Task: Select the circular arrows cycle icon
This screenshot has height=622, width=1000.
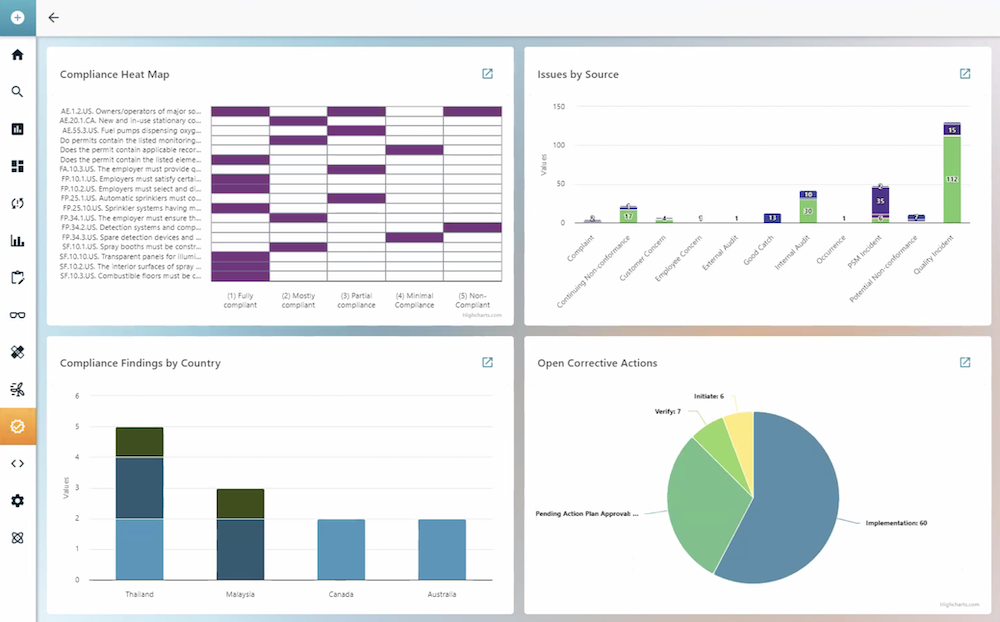Action: (17, 204)
